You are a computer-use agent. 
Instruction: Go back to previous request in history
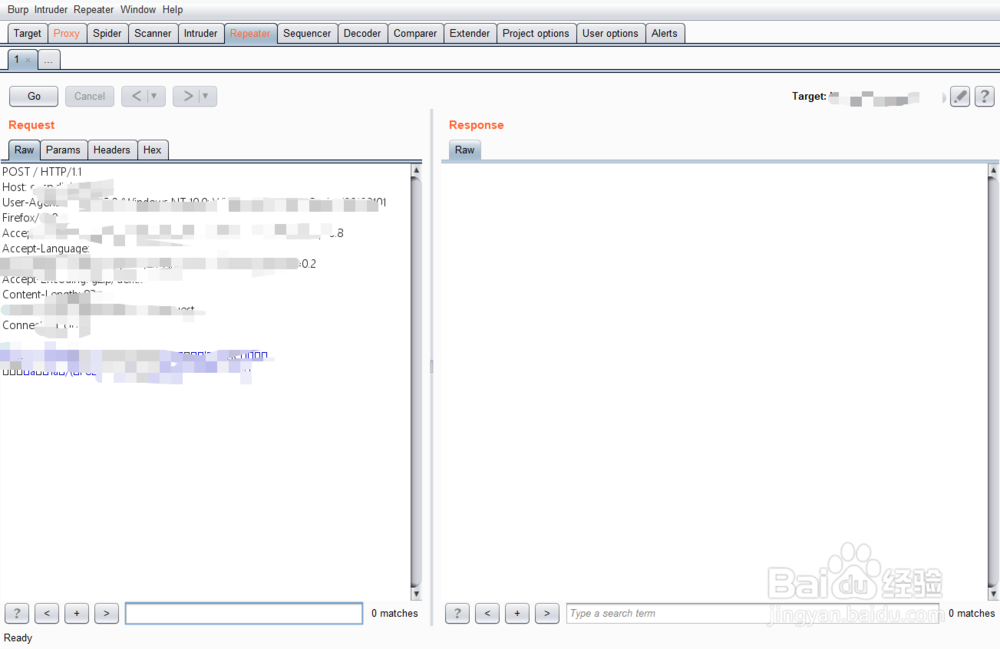(x=136, y=96)
